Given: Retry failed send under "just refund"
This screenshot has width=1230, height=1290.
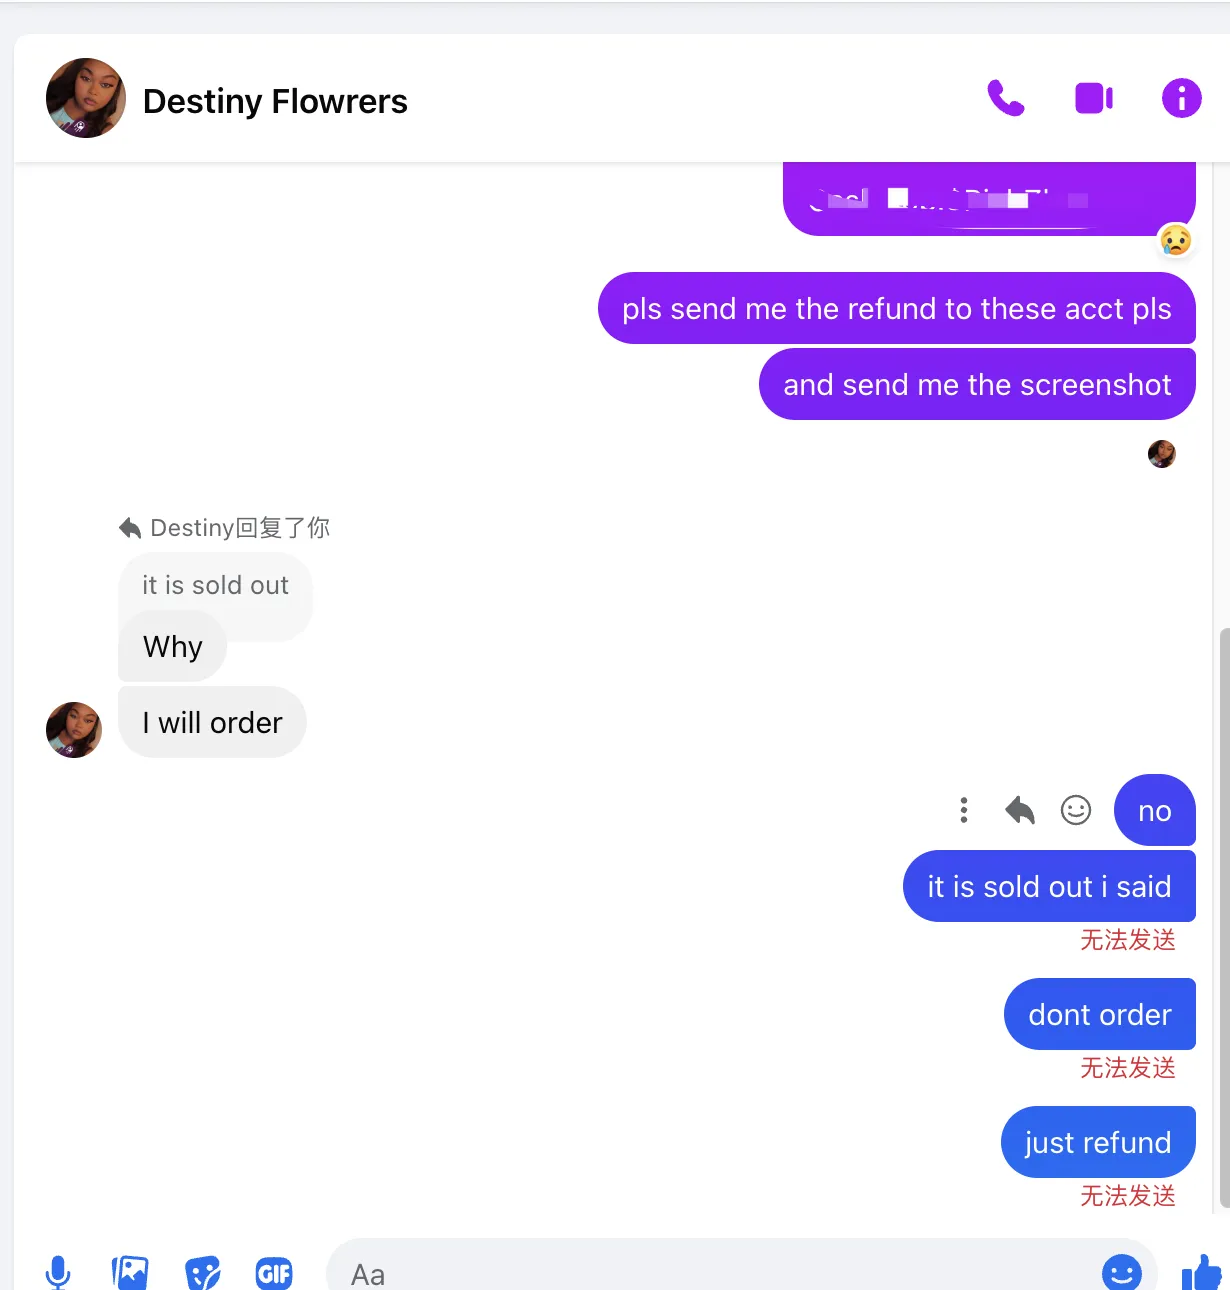Looking at the screenshot, I should [1128, 1196].
